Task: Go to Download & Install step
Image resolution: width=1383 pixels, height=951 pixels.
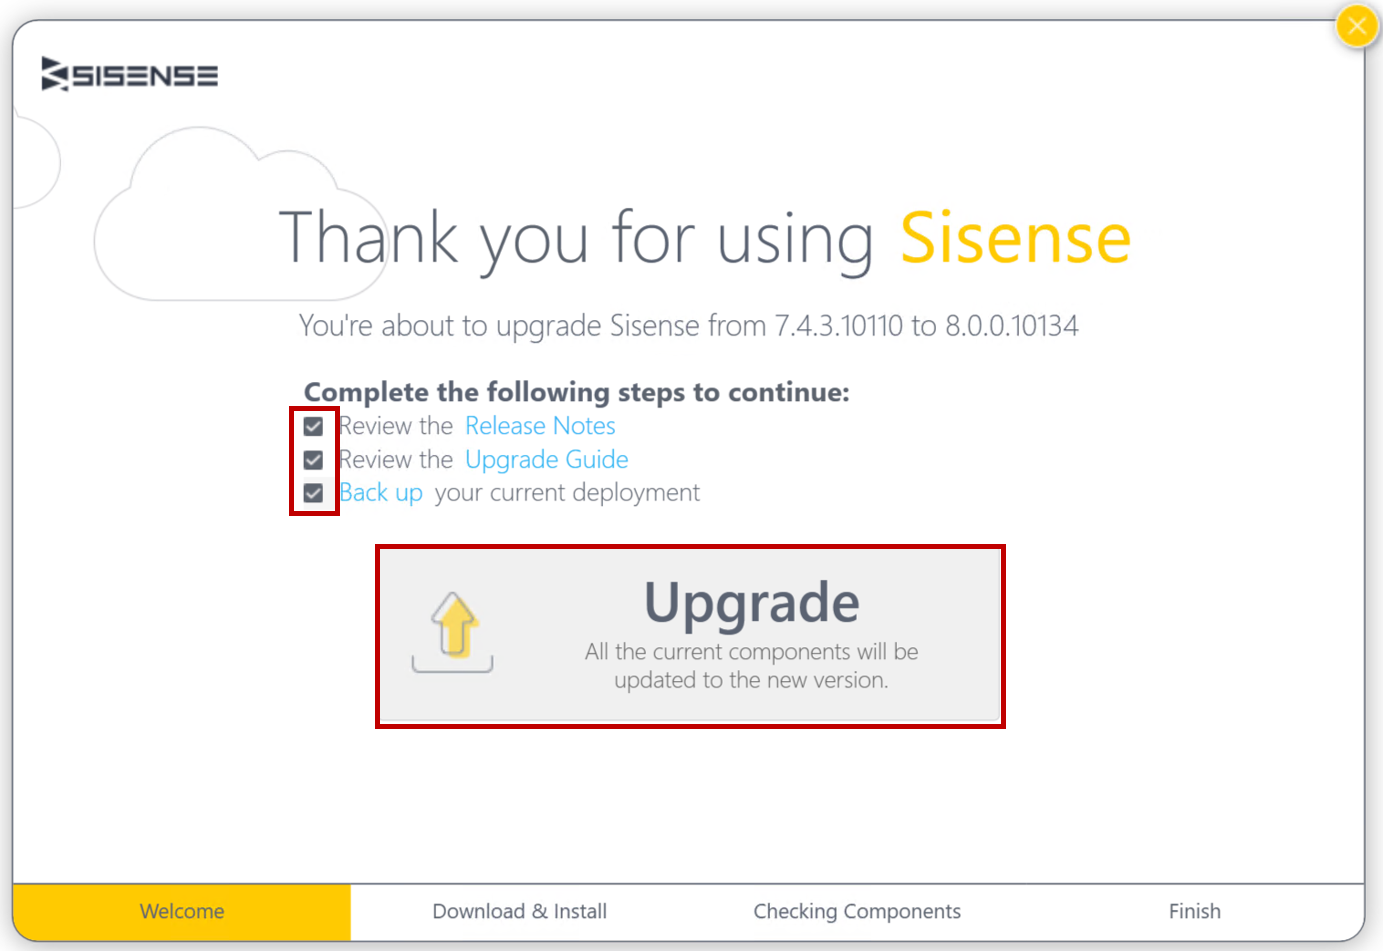Action: (519, 911)
